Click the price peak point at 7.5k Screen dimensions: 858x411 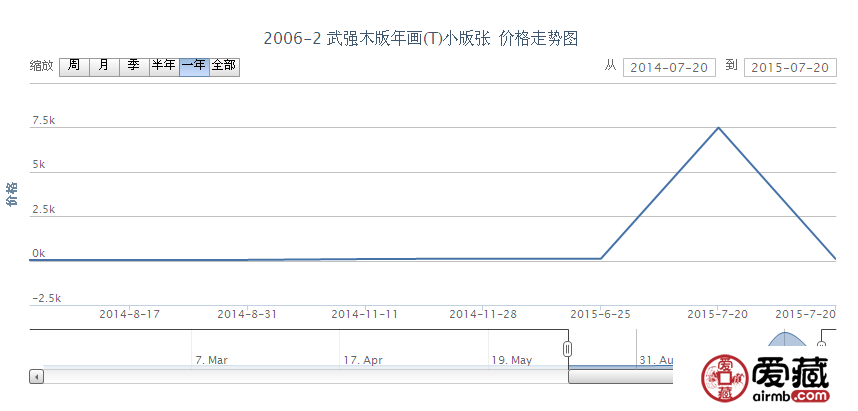[718, 128]
